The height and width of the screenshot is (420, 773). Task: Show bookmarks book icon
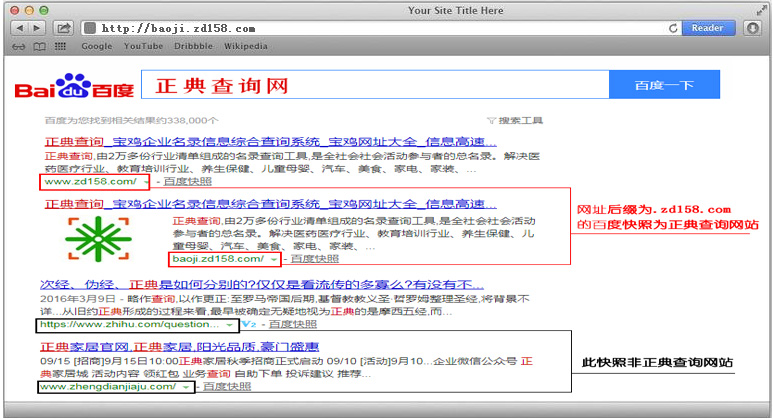coord(39,46)
